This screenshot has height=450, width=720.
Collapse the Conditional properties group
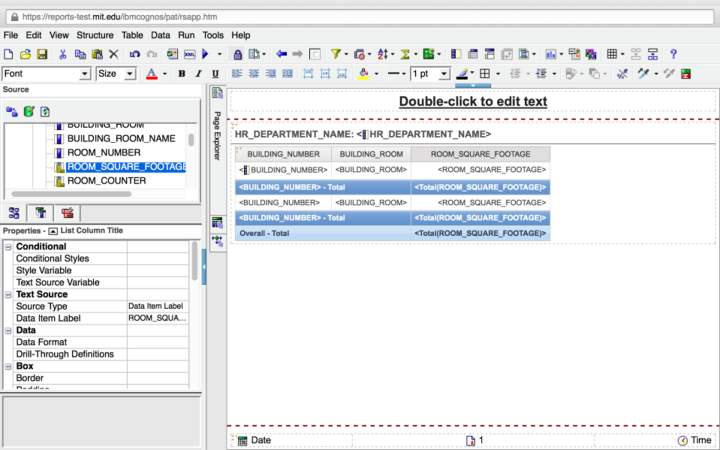coord(8,246)
